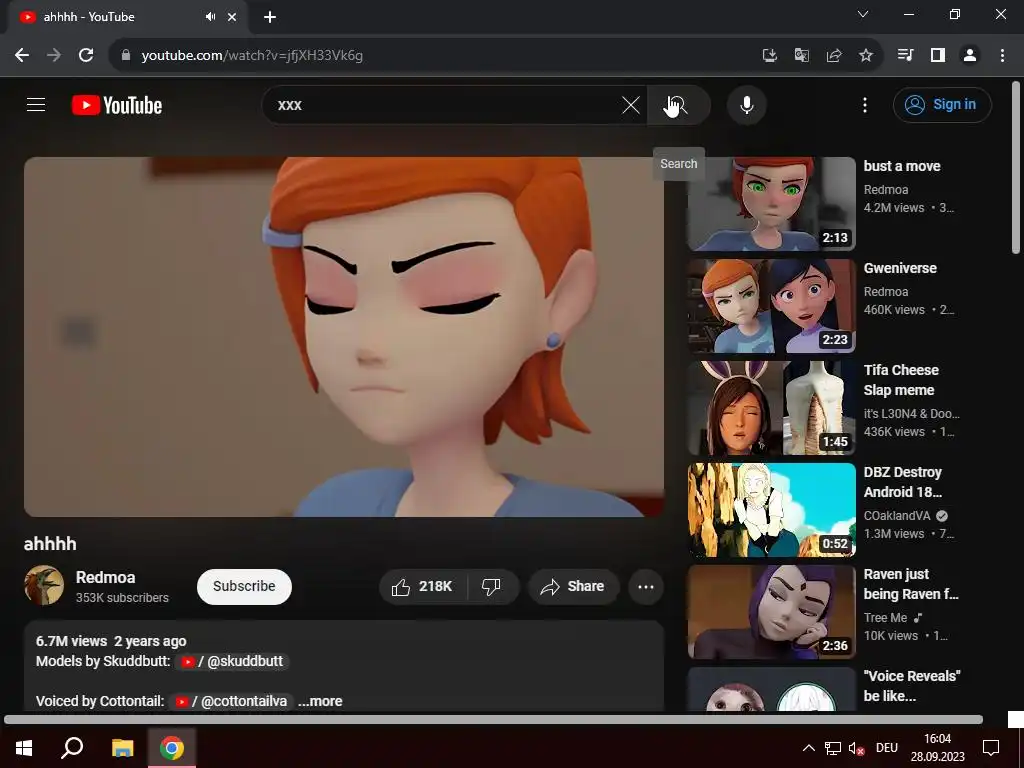The width and height of the screenshot is (1024, 768).
Task: Click the translate page icon
Action: coord(802,56)
